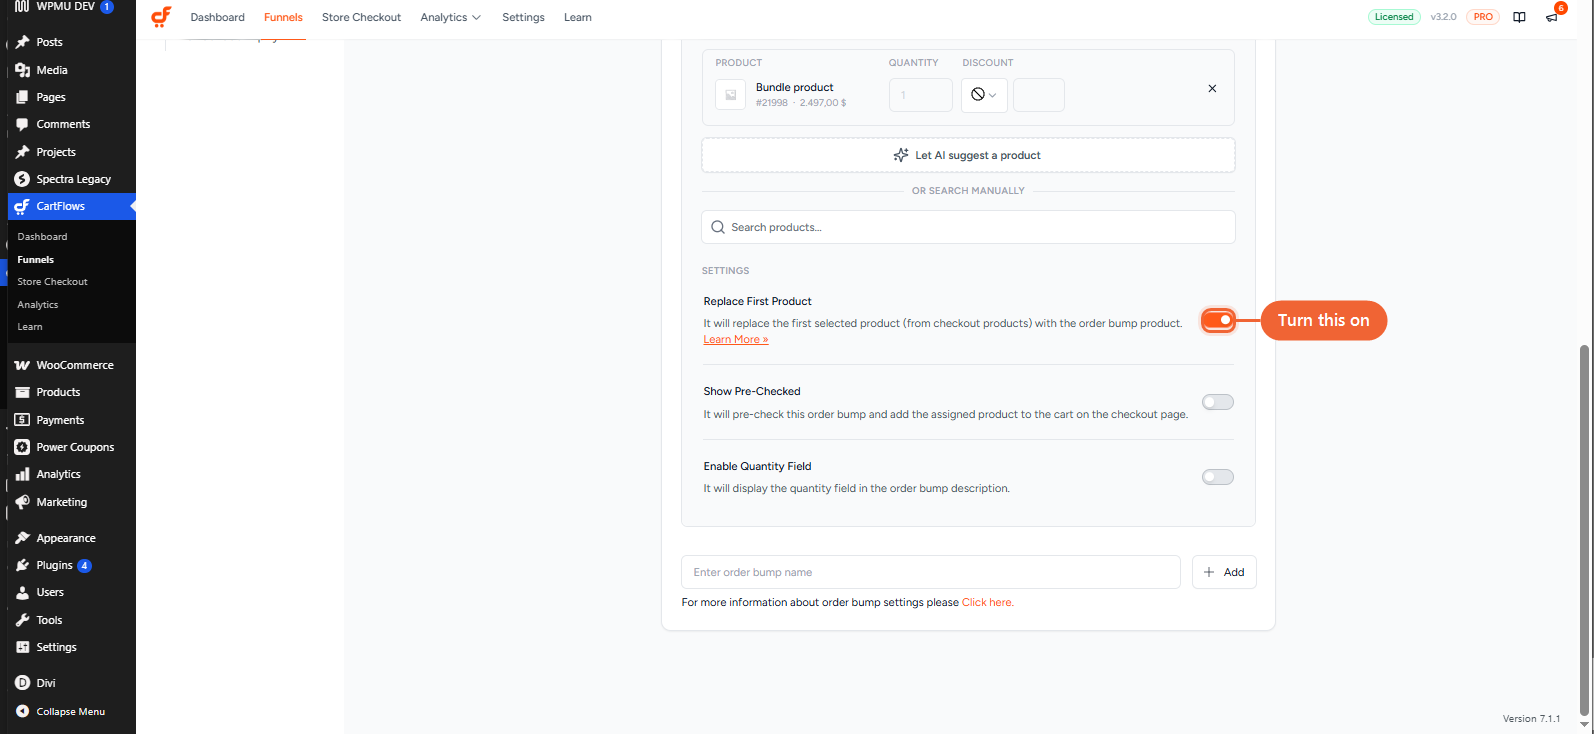The width and height of the screenshot is (1594, 734).
Task: Open the announcements megaphone icon
Action: [x=1552, y=17]
